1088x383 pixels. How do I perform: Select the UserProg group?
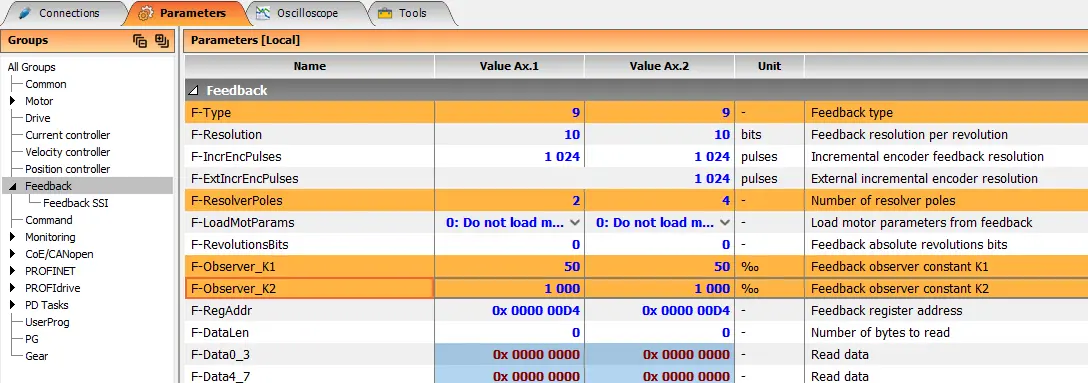47,322
